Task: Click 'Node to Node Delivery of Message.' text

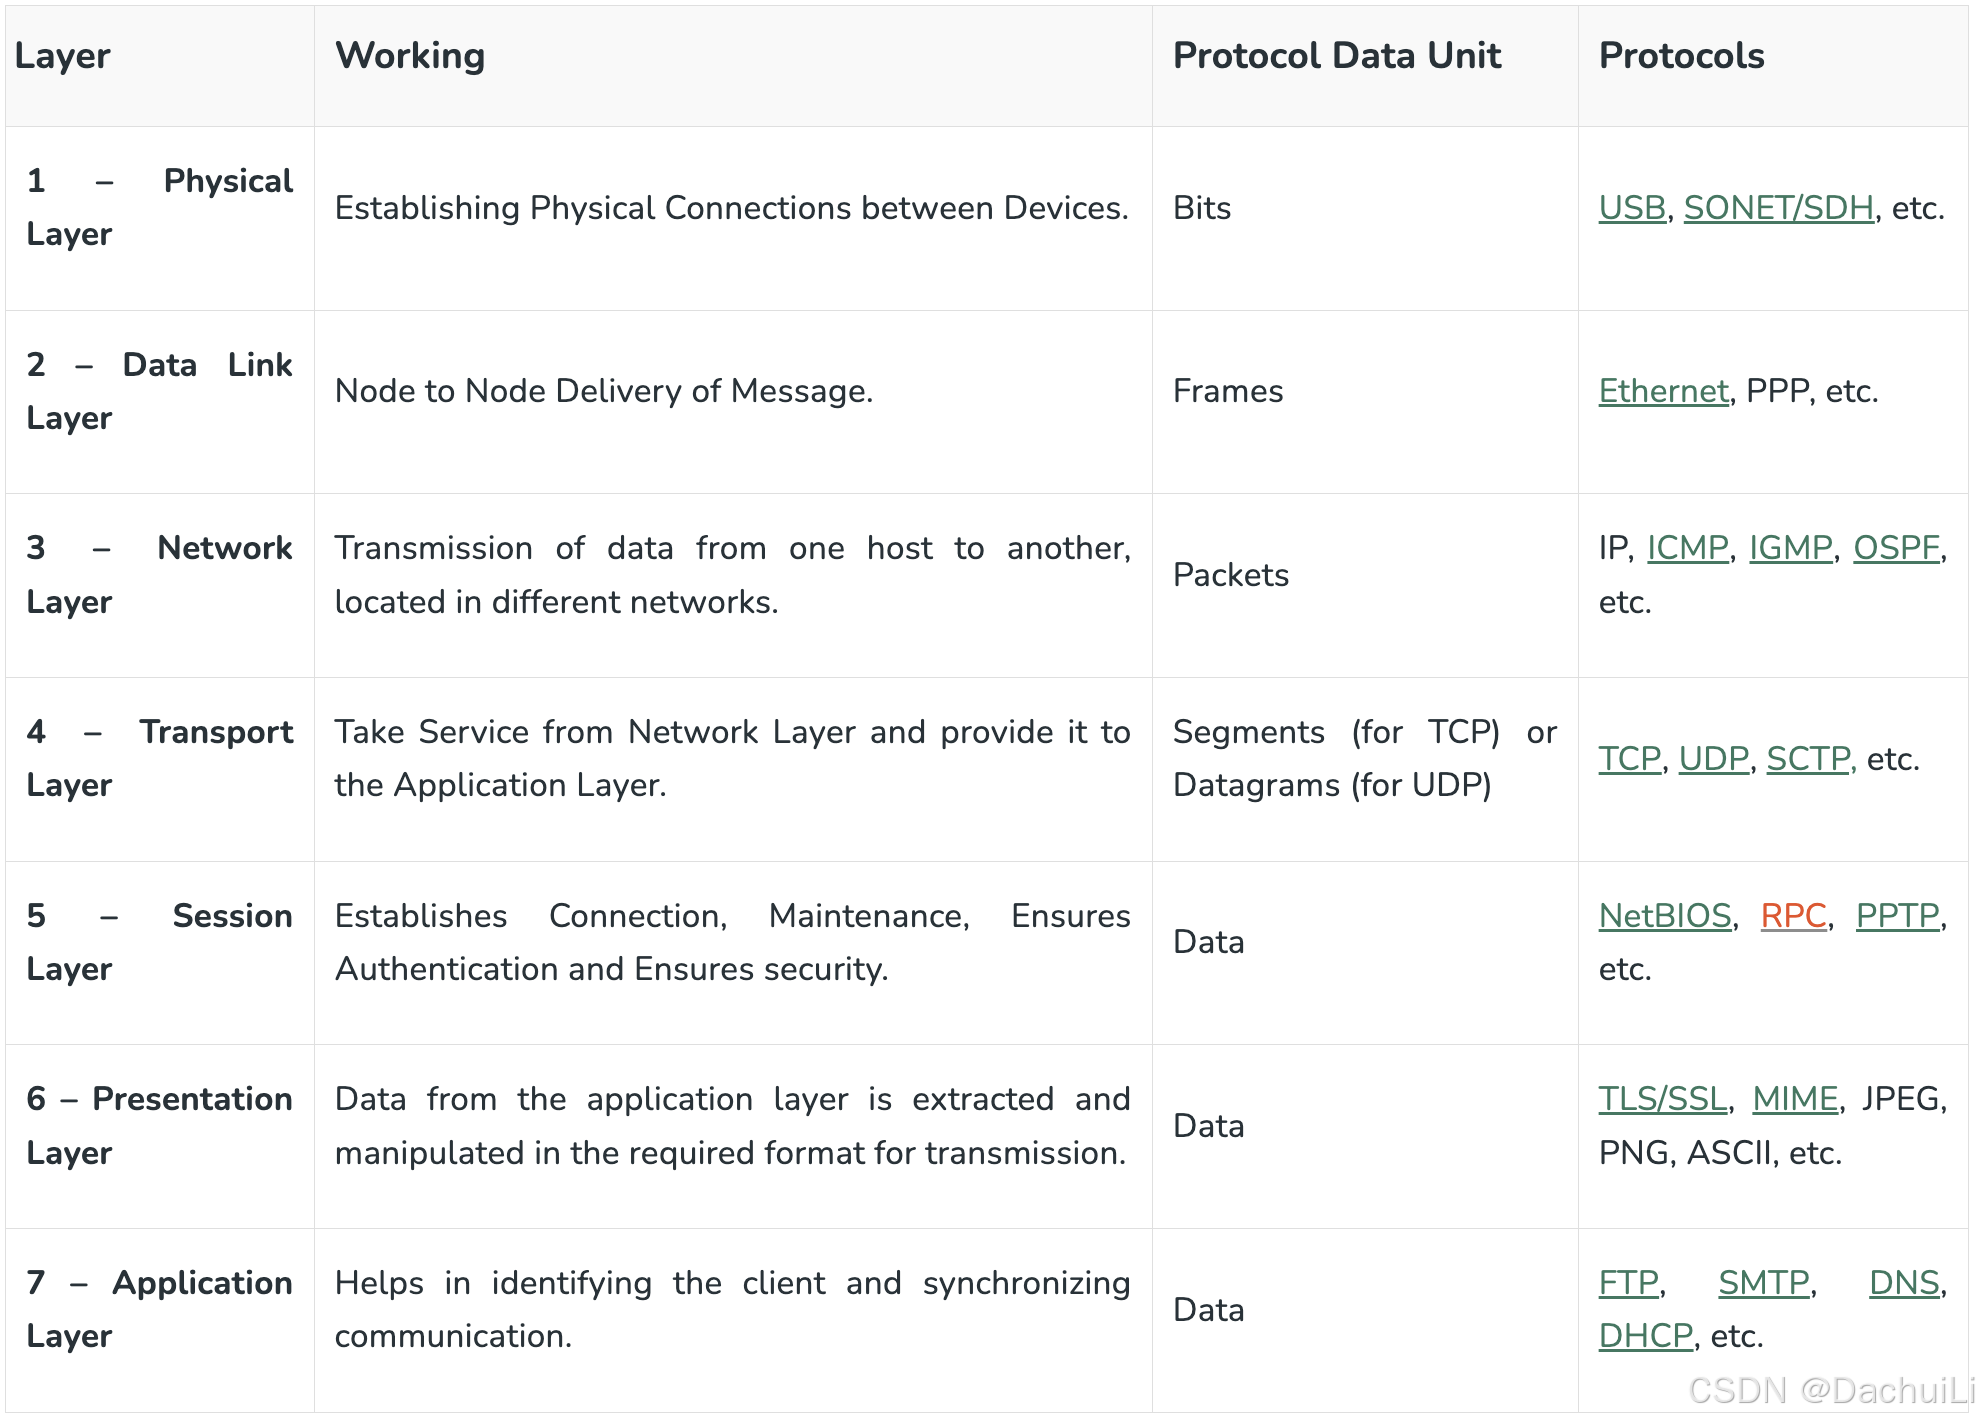Action: (x=604, y=391)
